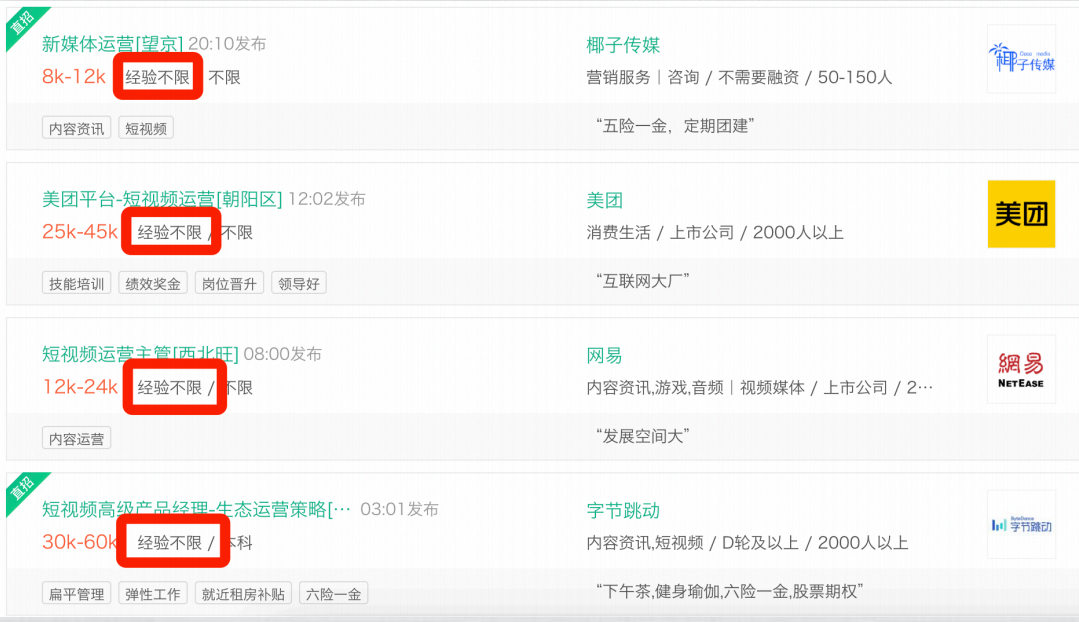This screenshot has height=622, width=1079.
Task: Click the 30k-60k salary text
Action: [79, 542]
